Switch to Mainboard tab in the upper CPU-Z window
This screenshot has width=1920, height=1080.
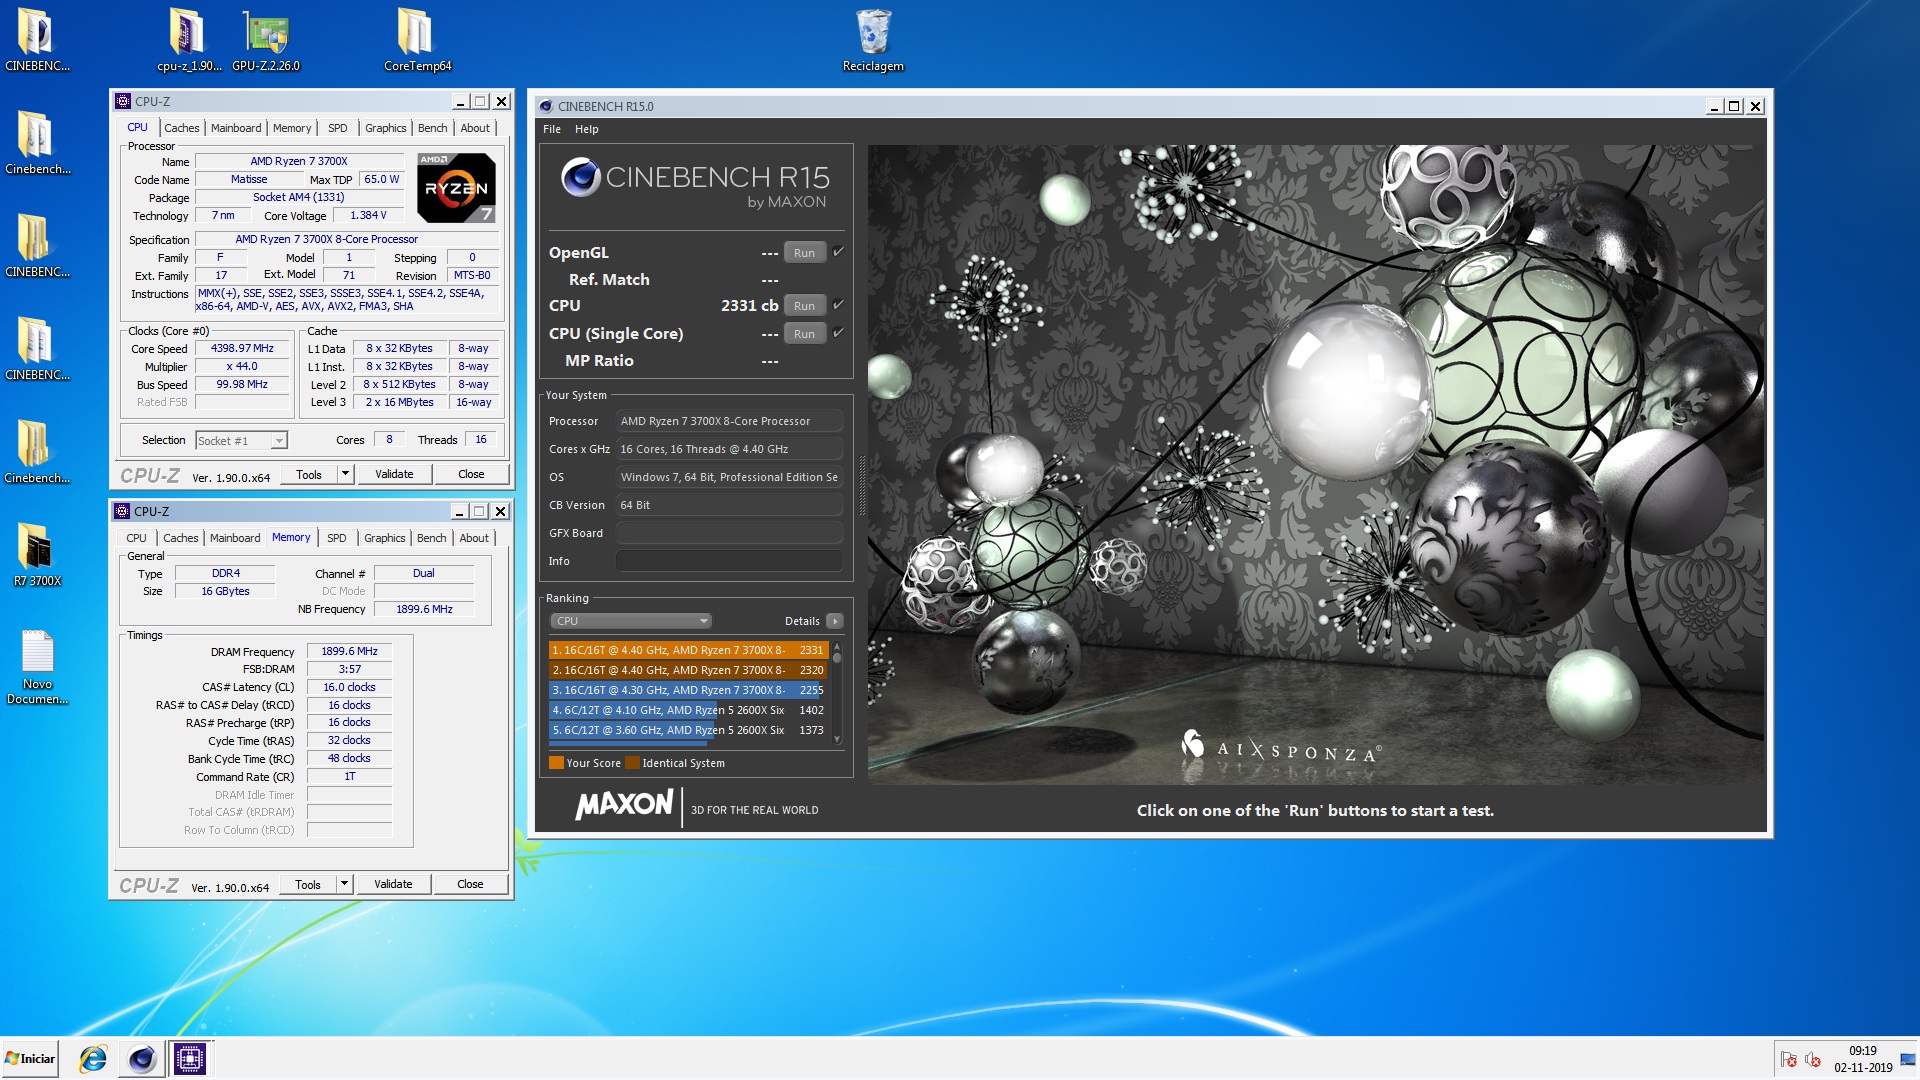click(236, 128)
